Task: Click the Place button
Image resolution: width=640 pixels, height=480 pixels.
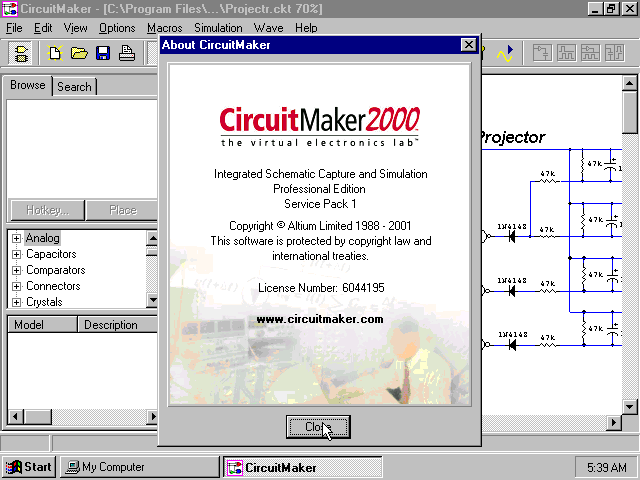Action: [122, 210]
